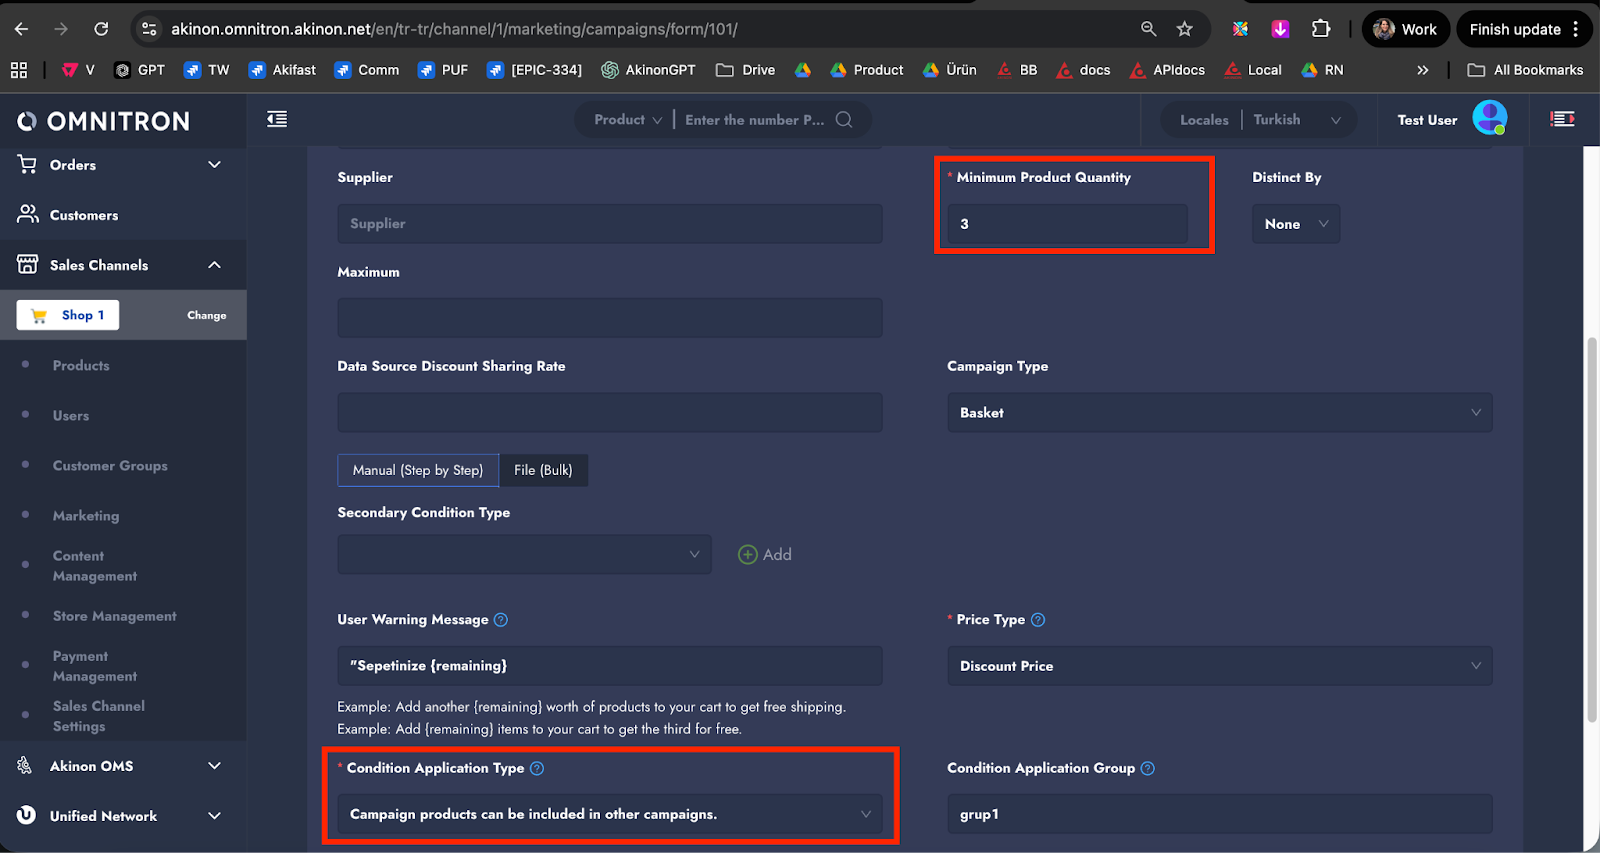Select Manual (Step by Step) mode
The image size is (1600, 853).
pos(418,470)
